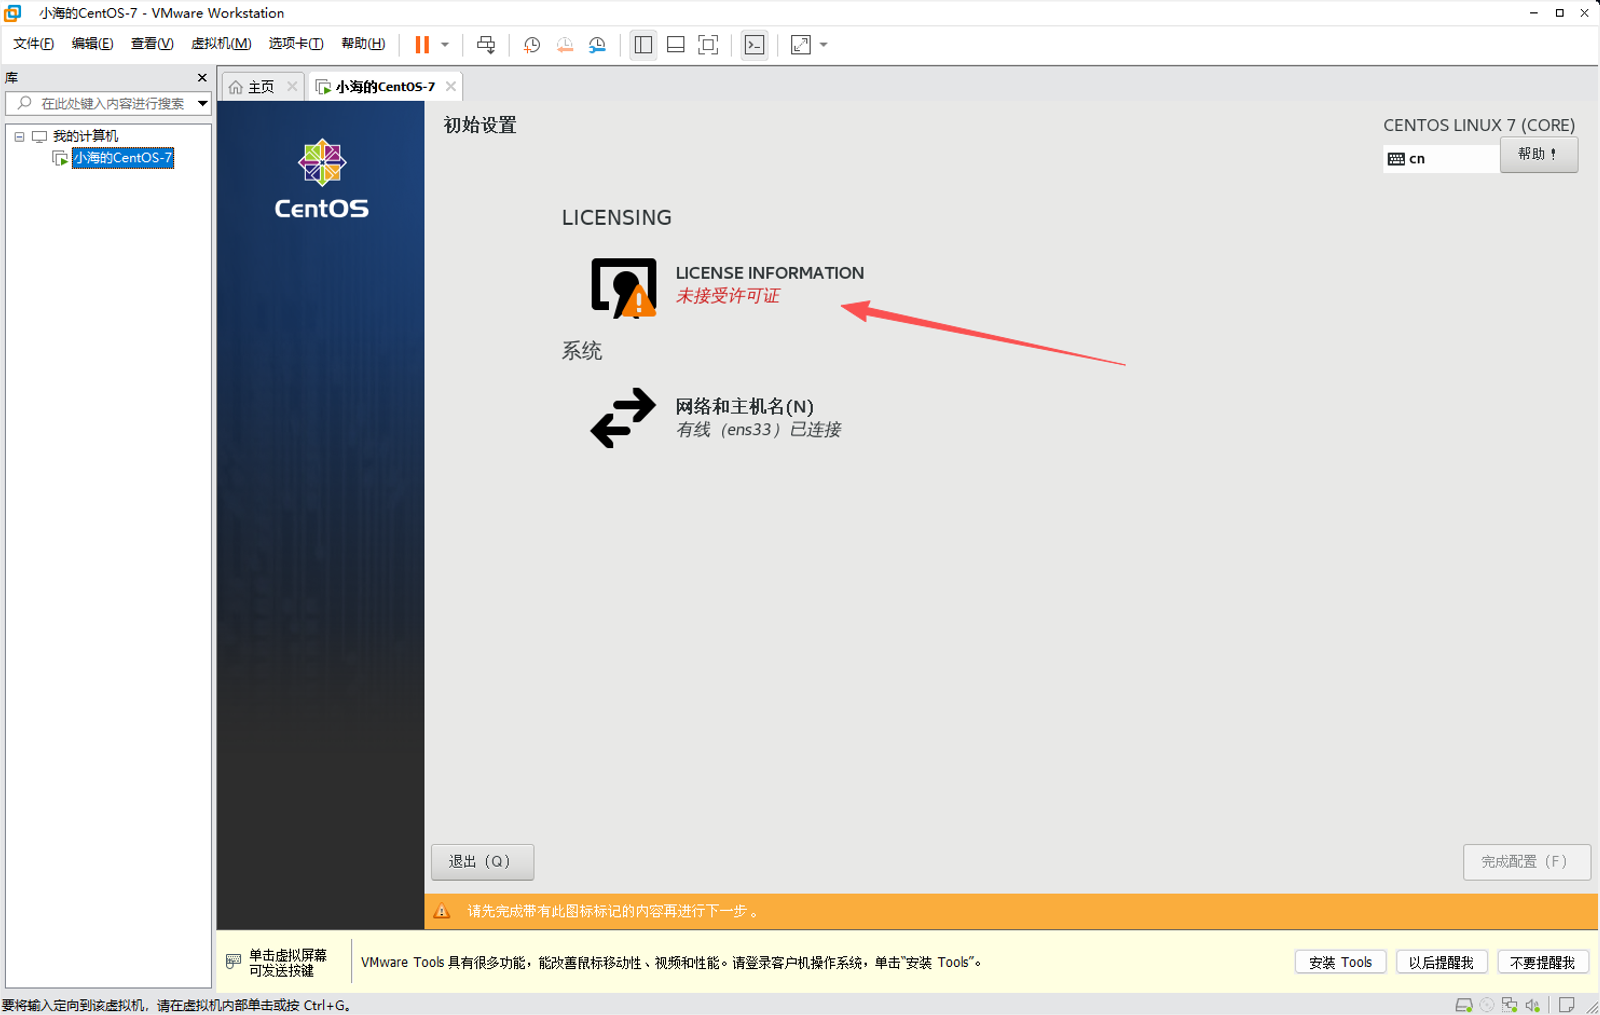Image resolution: width=1600 pixels, height=1015 pixels.
Task: Open 网络和主机名(N) settings
Action: point(744,406)
